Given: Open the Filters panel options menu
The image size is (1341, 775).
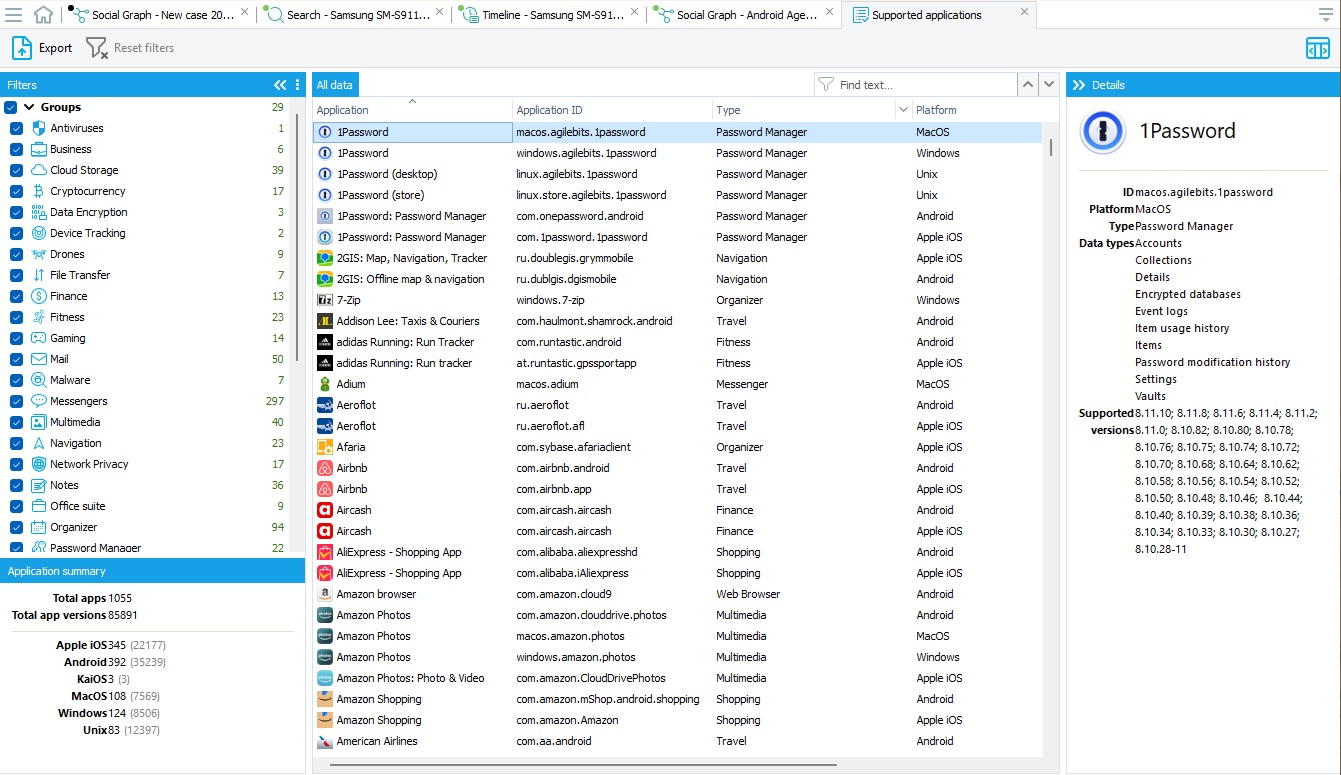Looking at the screenshot, I should [297, 85].
